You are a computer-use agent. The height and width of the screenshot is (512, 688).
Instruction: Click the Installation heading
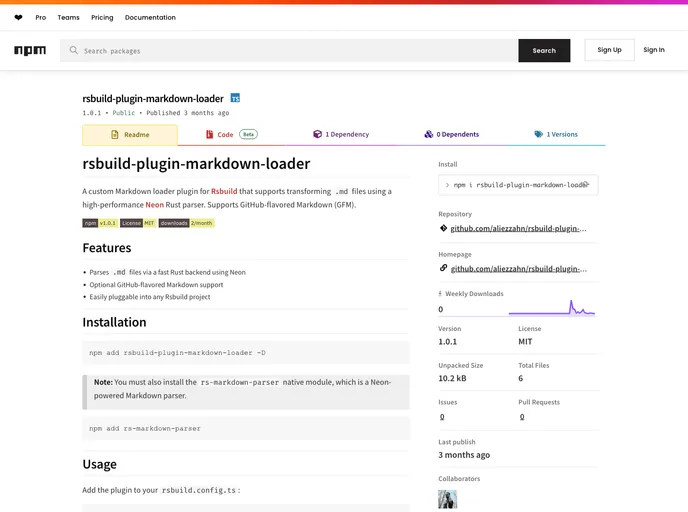115,322
